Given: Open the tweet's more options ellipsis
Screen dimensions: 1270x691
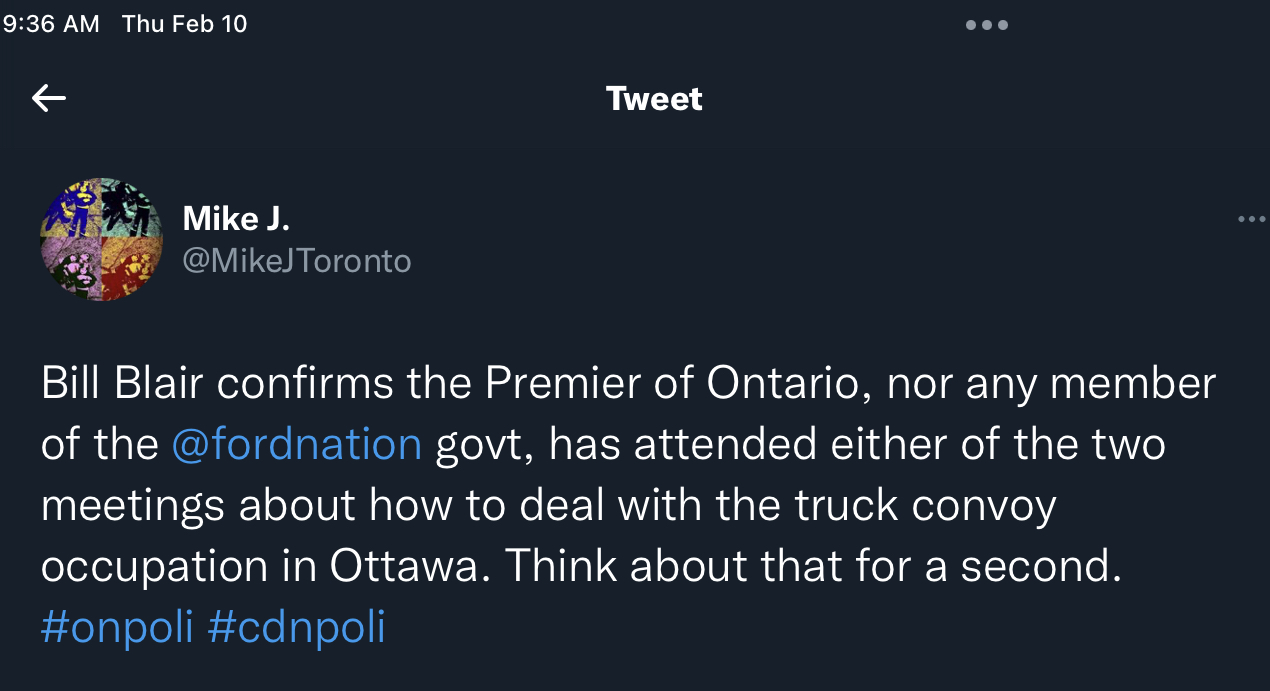Looking at the screenshot, I should 1251,220.
